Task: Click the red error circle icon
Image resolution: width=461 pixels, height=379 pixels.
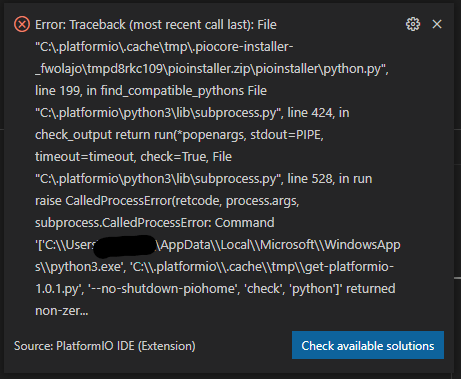Action: (22, 25)
